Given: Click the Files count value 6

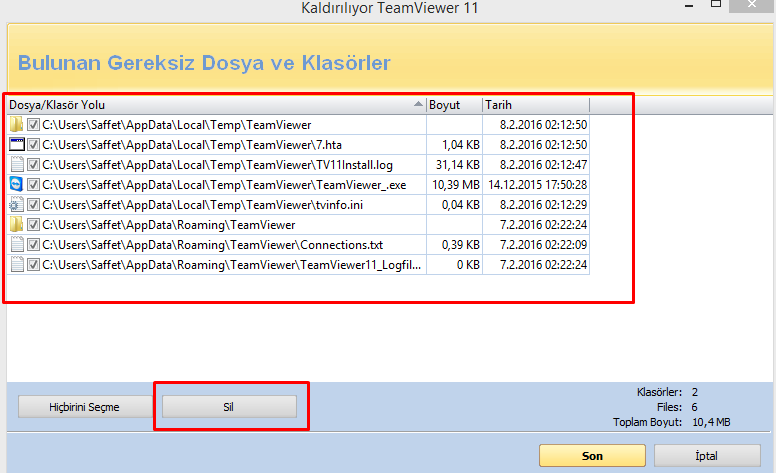Looking at the screenshot, I should pos(694,407).
